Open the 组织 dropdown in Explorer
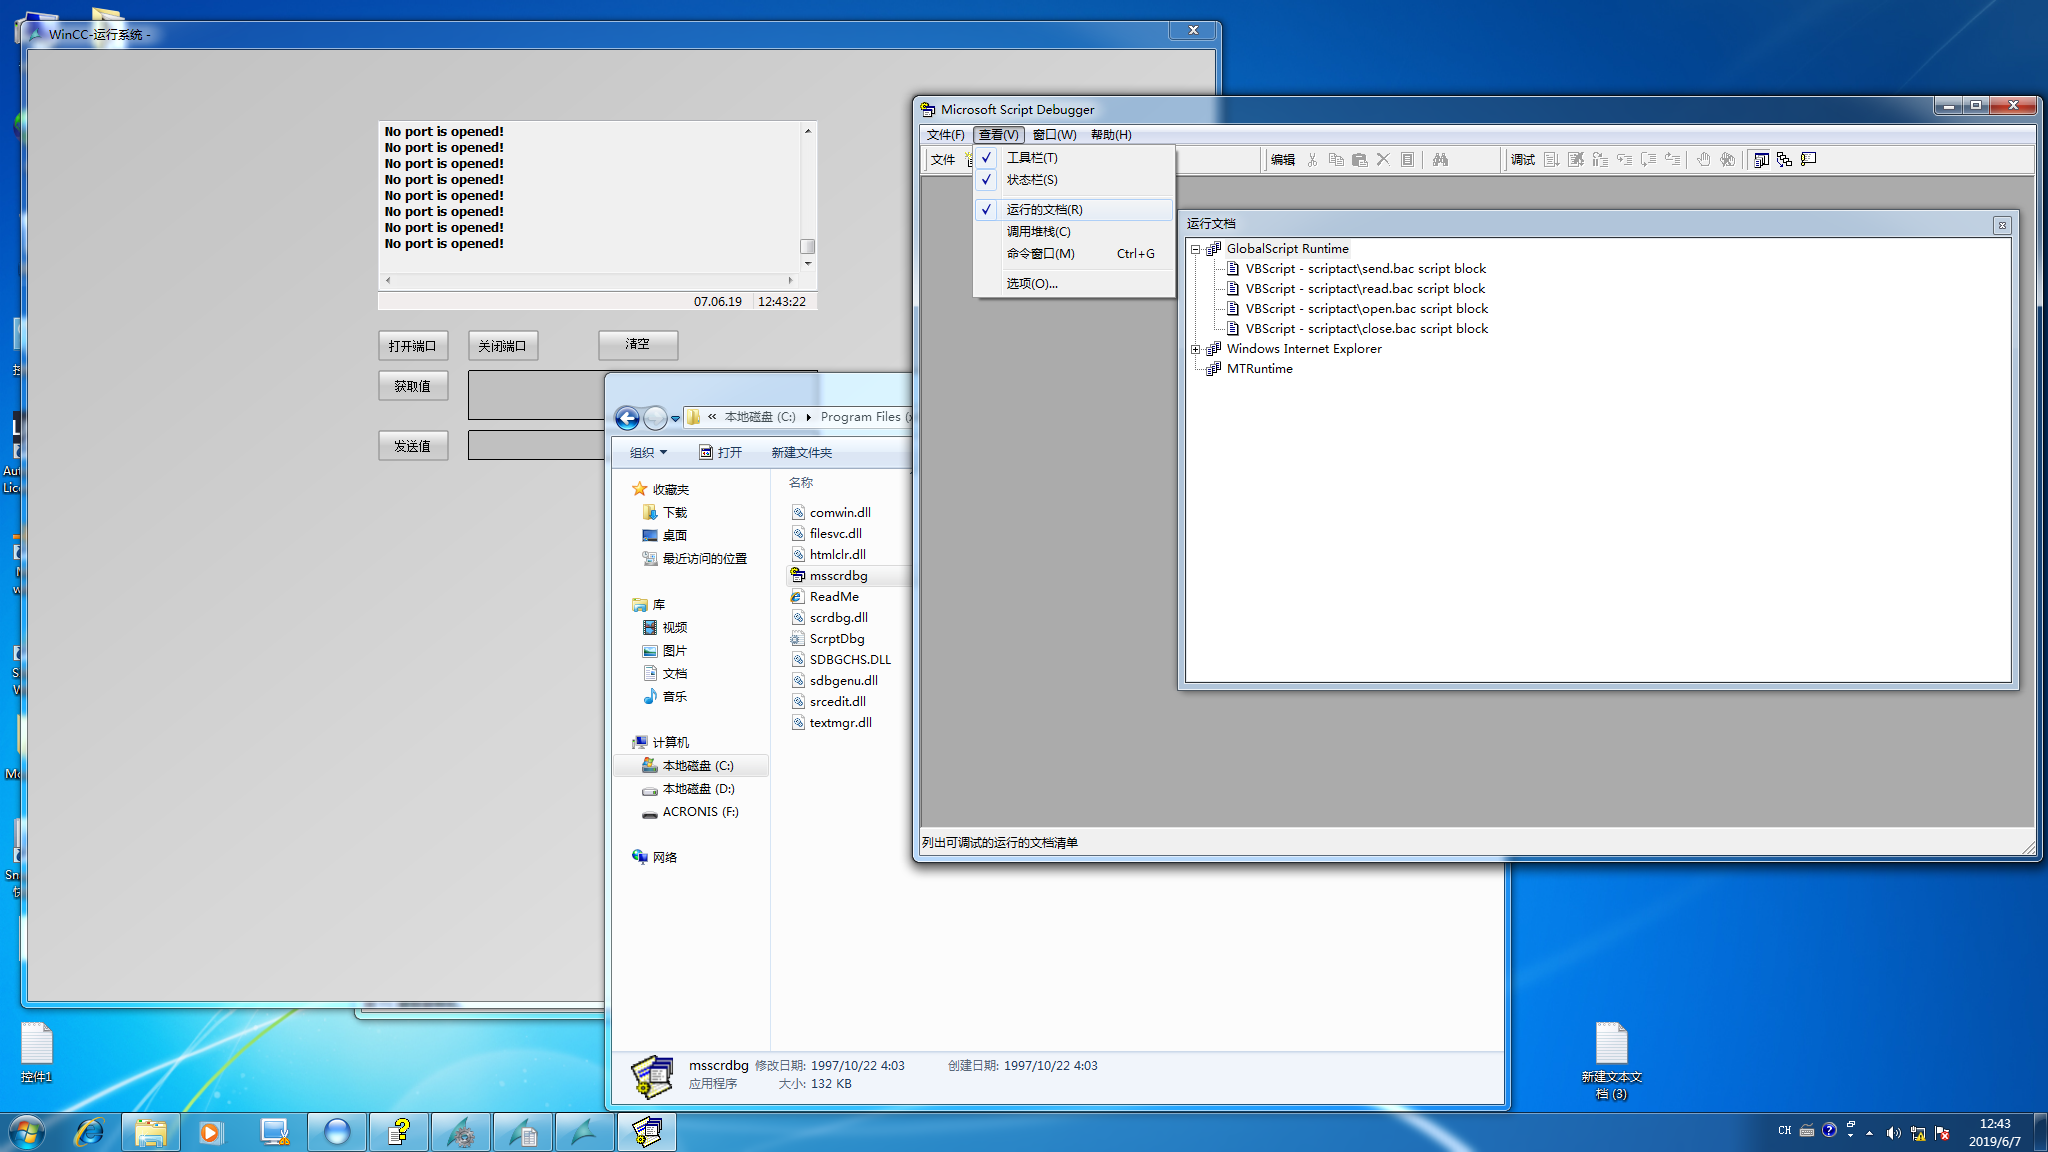The width and height of the screenshot is (2048, 1152). pos(648,453)
